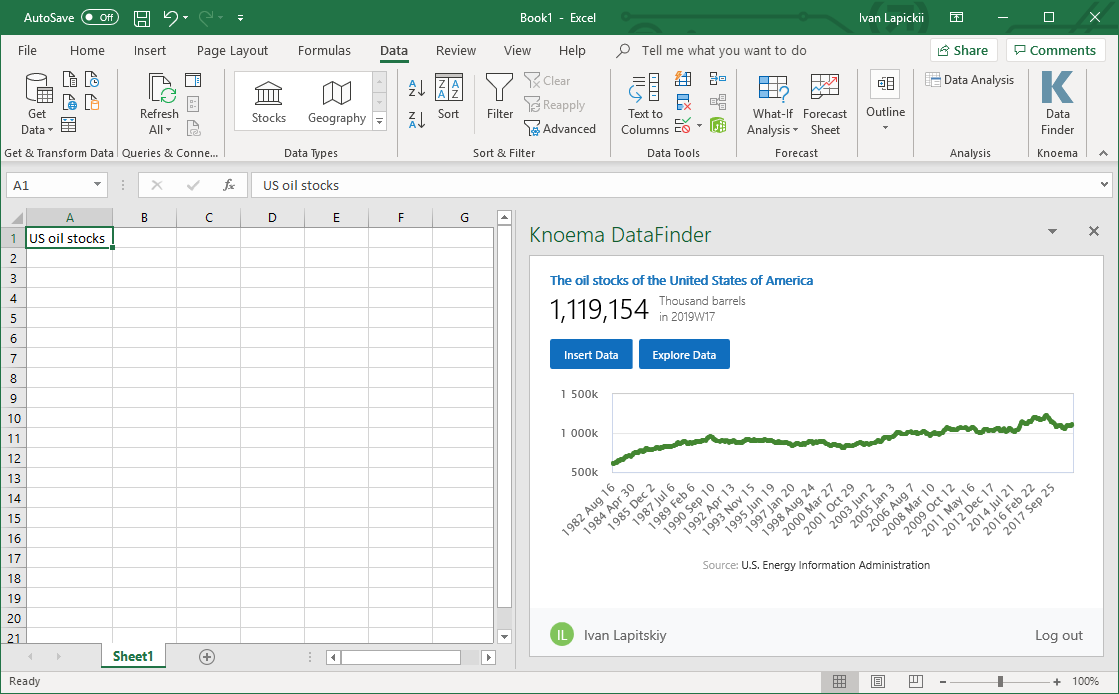
Task: Click the From Text/CSV icon
Action: pyautogui.click(x=69, y=79)
